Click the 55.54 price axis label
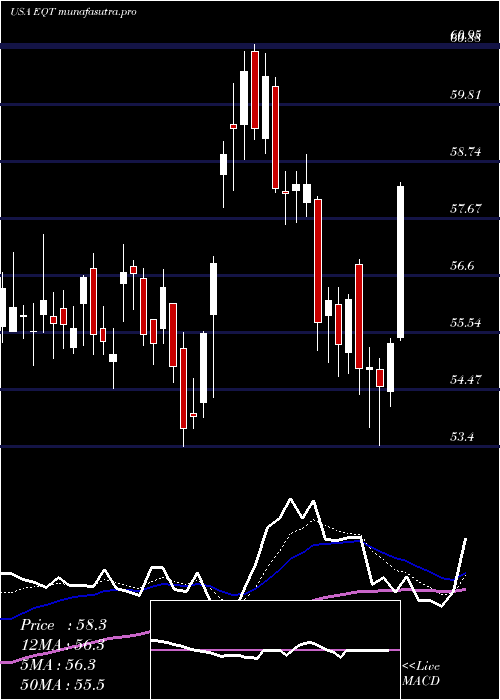500x700 pixels. 466,322
